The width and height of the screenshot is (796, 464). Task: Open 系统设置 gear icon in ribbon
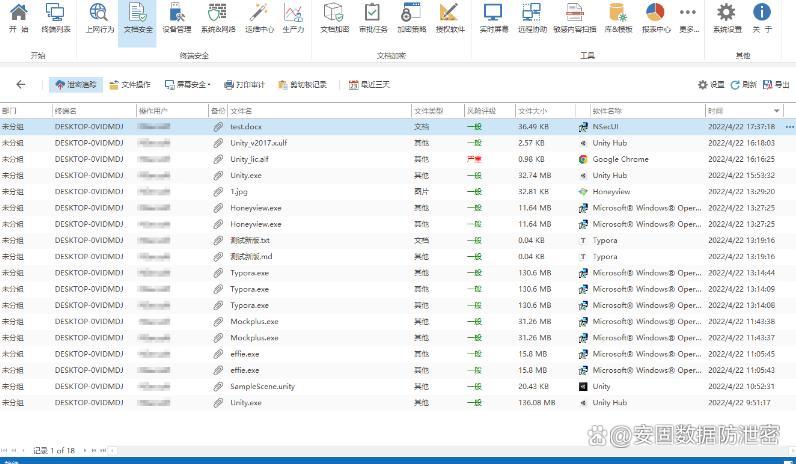pyautogui.click(x=727, y=16)
